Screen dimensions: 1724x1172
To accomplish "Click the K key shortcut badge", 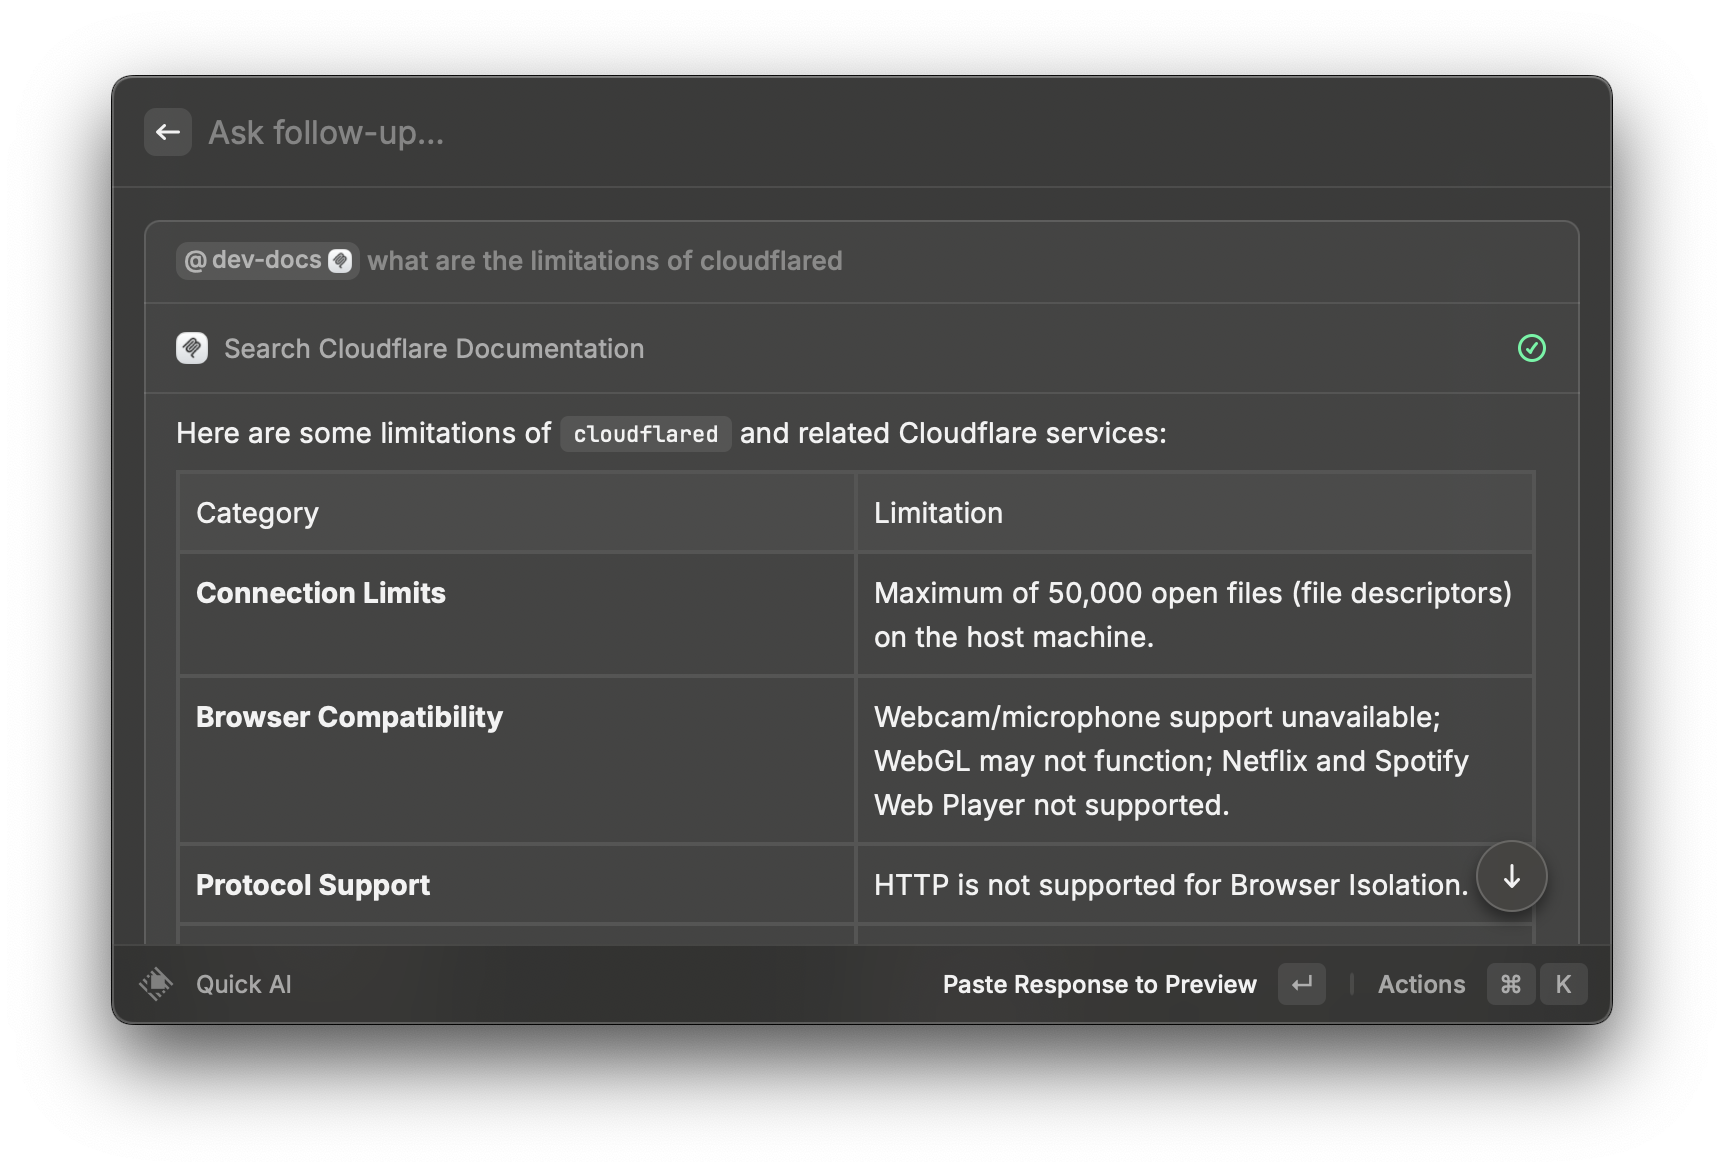I will (x=1563, y=984).
